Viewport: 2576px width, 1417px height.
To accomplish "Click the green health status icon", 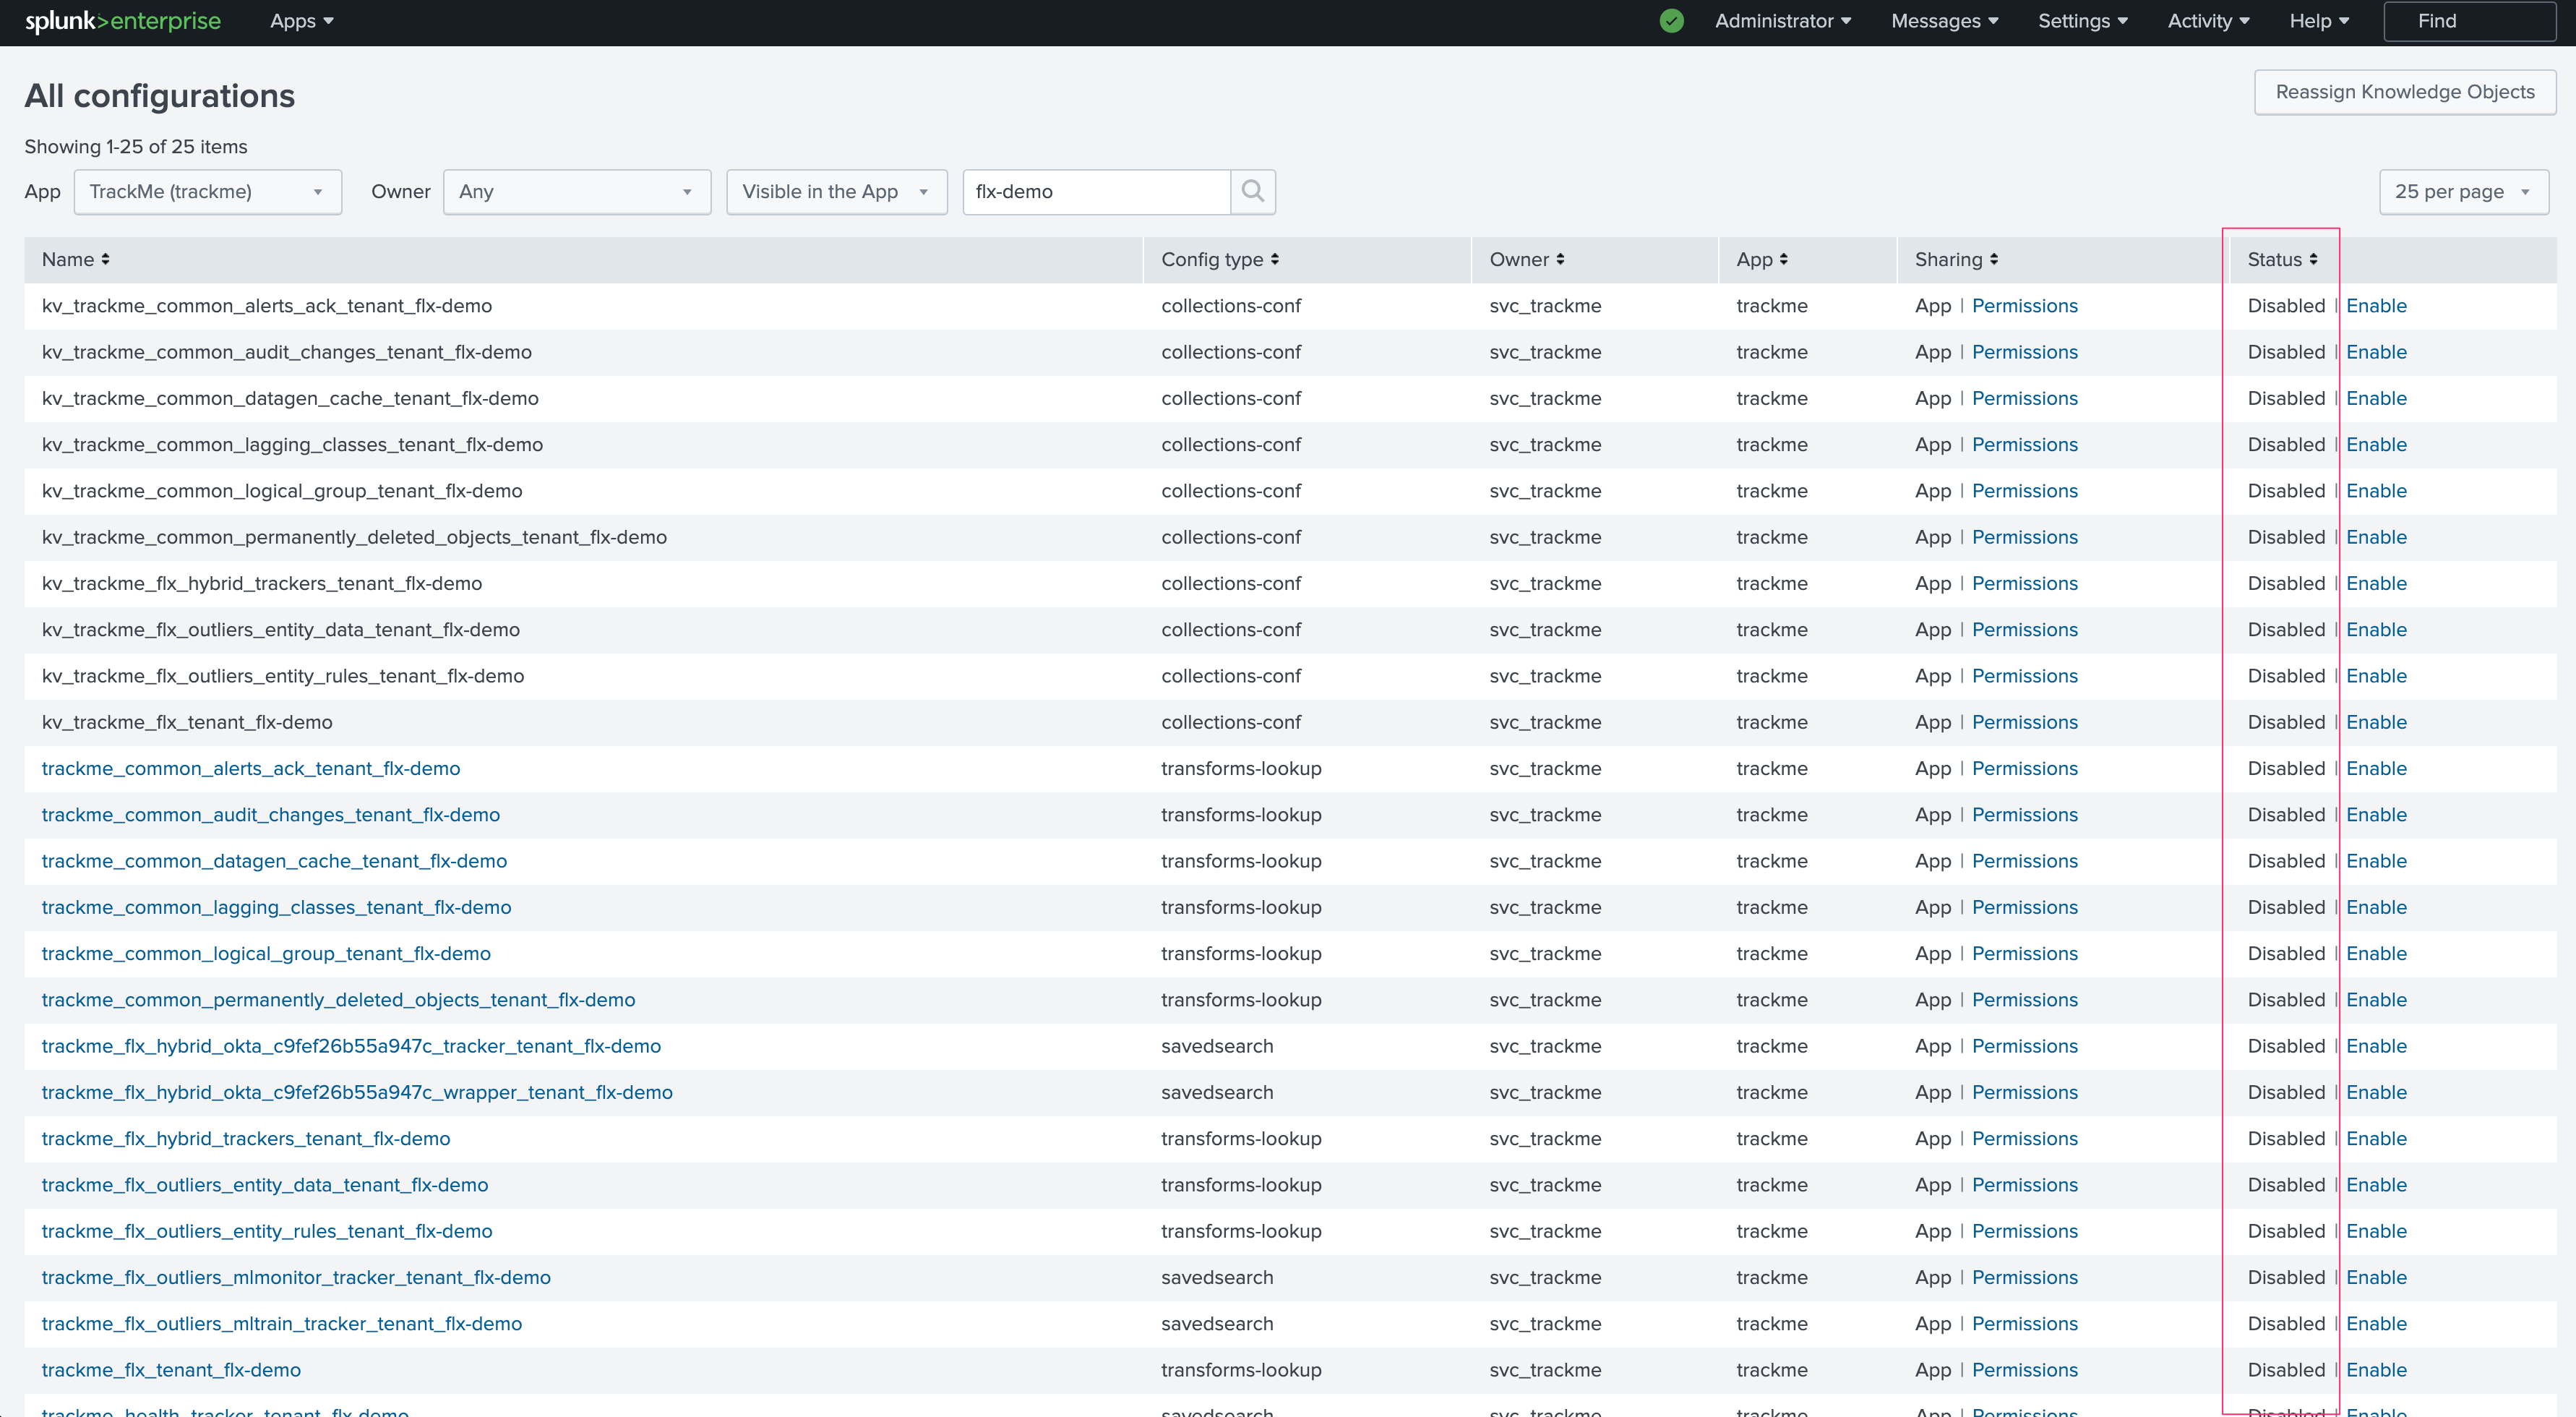I will click(x=1671, y=21).
